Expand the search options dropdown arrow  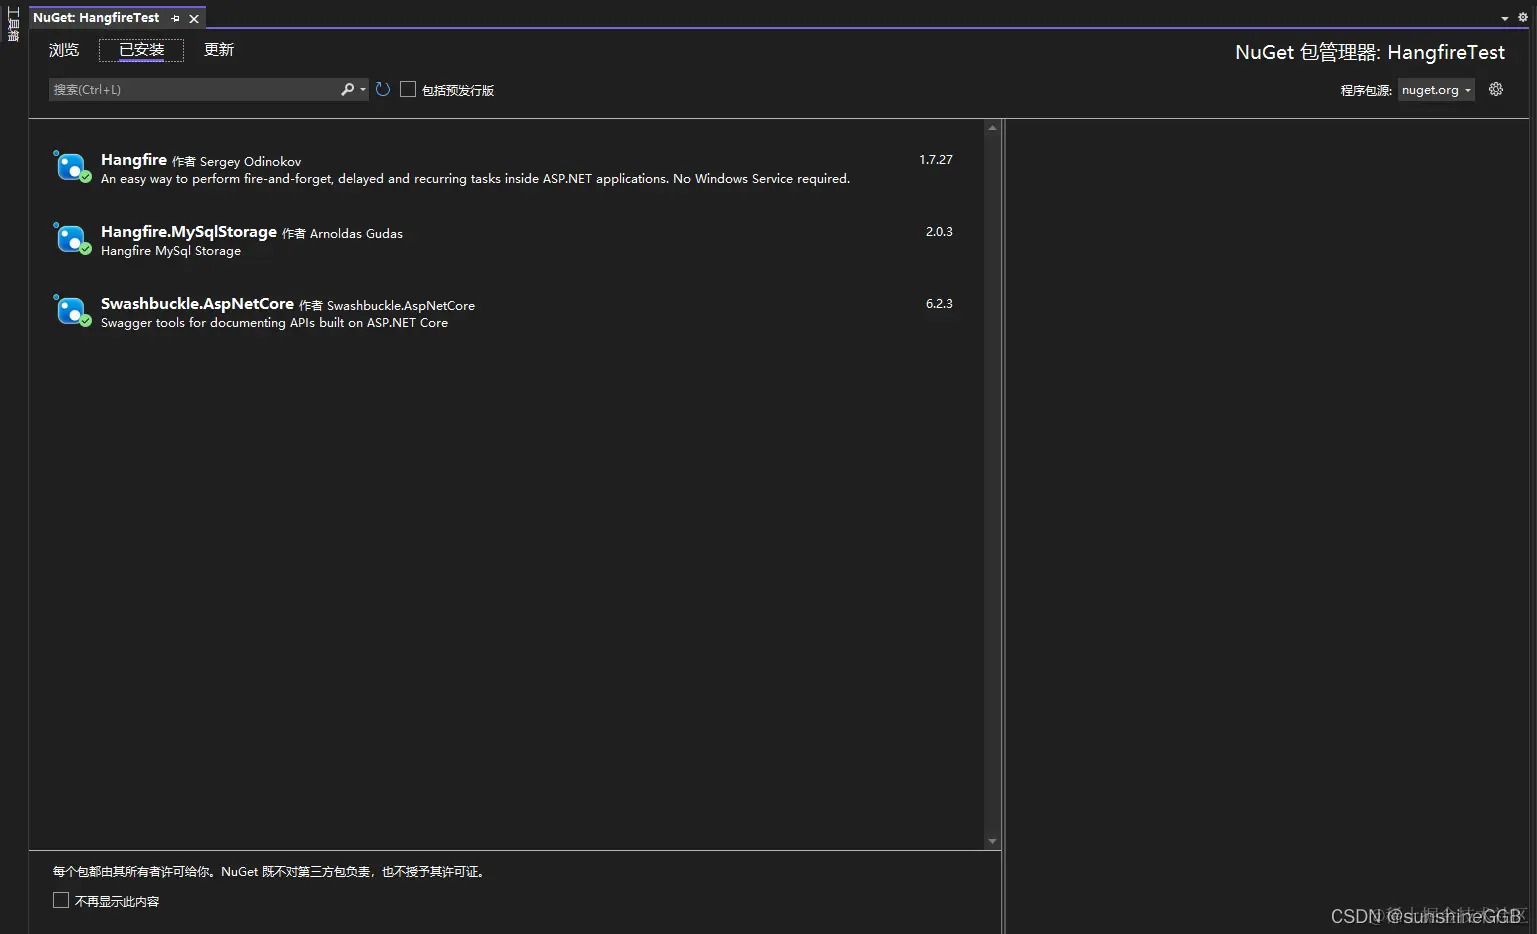[x=363, y=90]
